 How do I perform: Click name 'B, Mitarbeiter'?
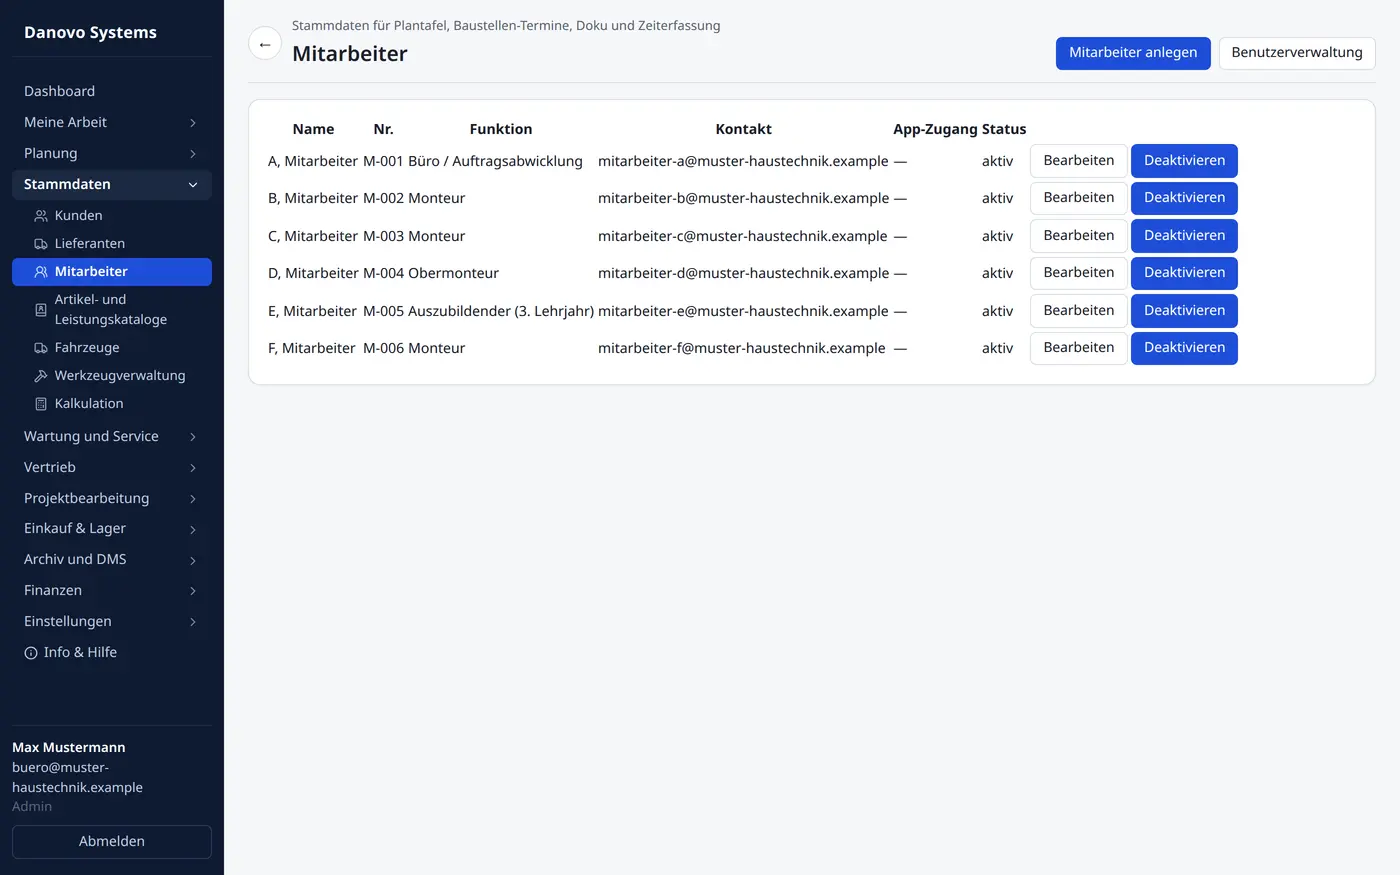(x=313, y=198)
